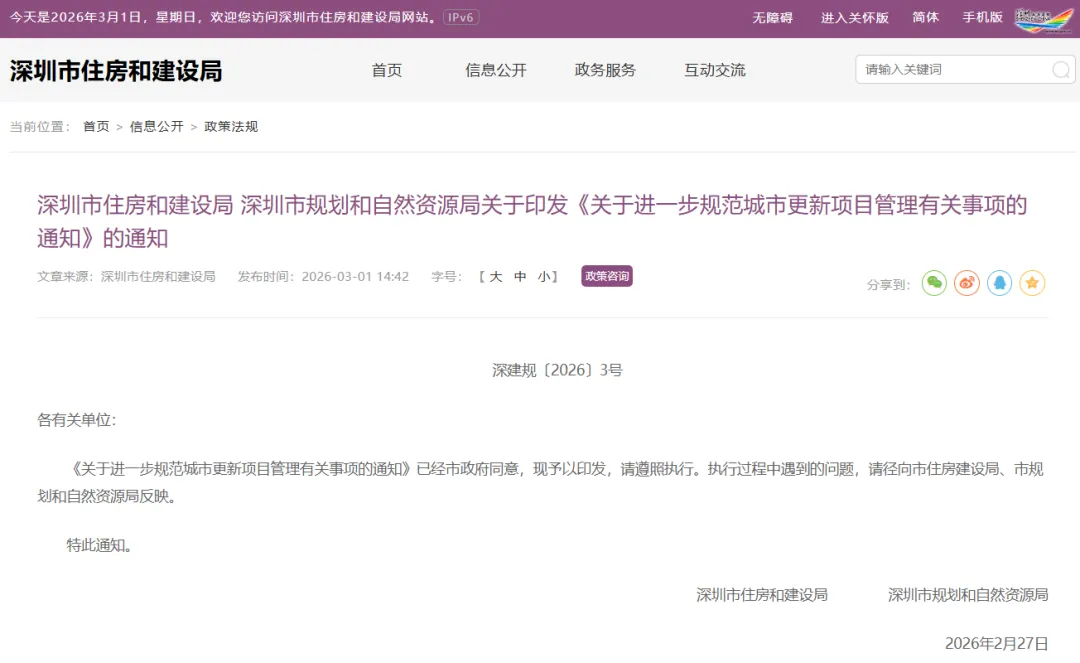
Task: Open 无障碍 accessibility mode
Action: [772, 18]
